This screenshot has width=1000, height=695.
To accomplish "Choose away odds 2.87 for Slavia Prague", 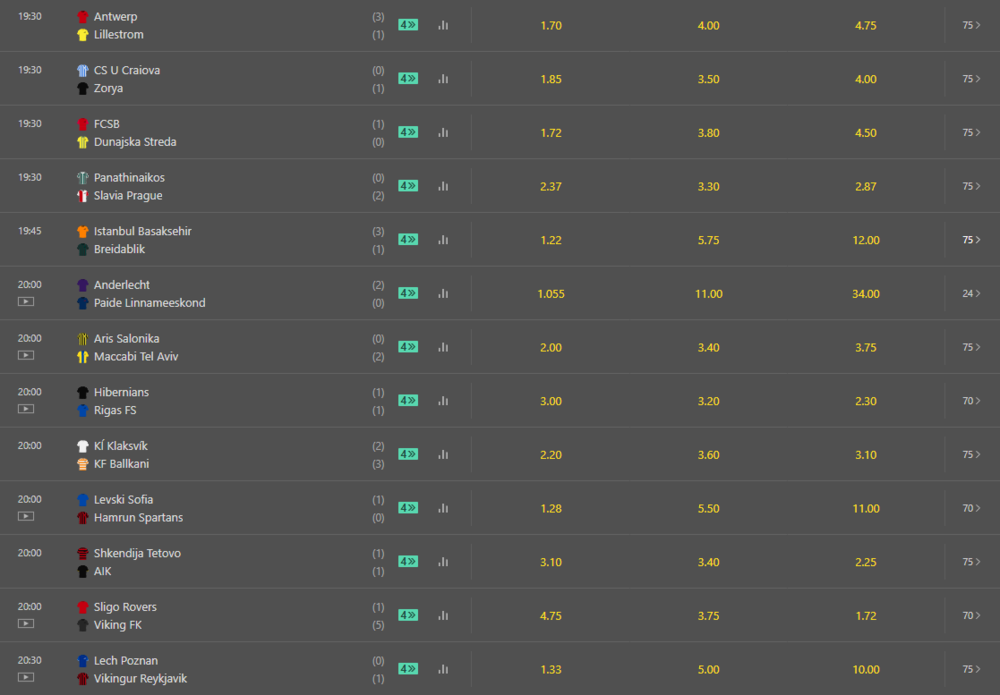I will pyautogui.click(x=866, y=186).
